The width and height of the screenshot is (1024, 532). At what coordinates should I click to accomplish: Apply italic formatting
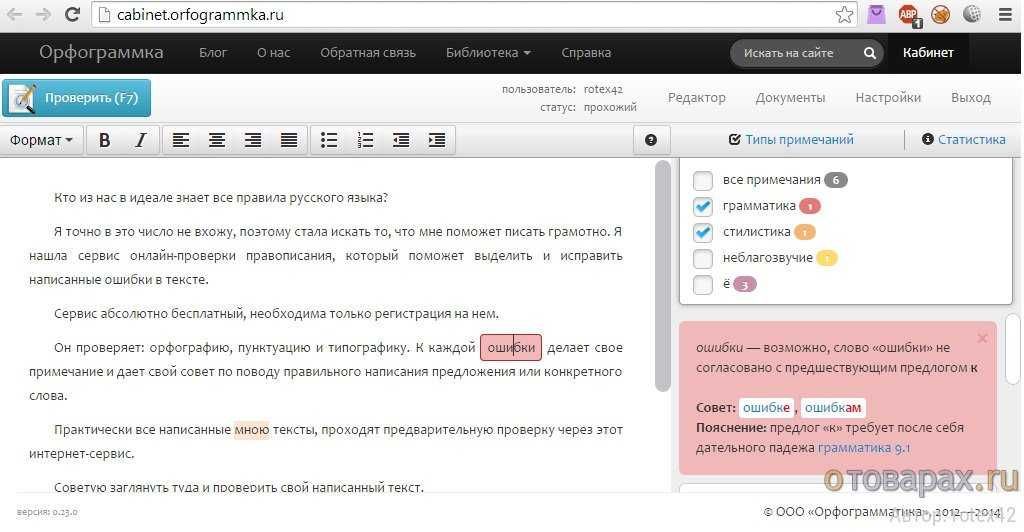(x=140, y=140)
